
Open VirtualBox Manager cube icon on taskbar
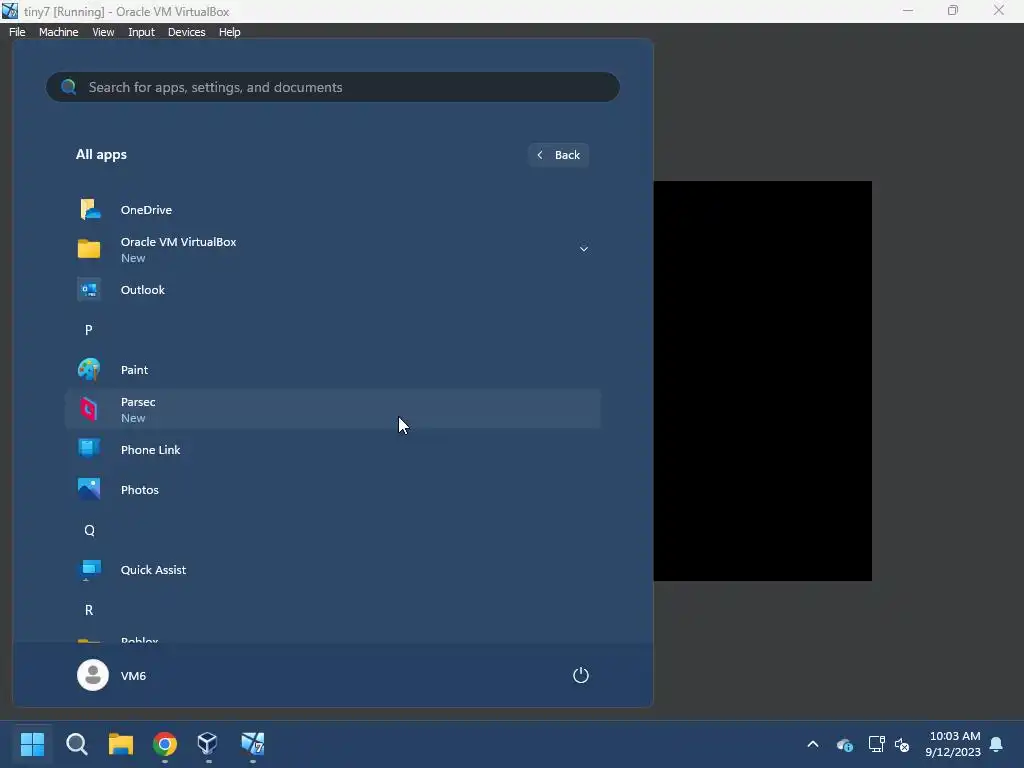click(x=208, y=743)
